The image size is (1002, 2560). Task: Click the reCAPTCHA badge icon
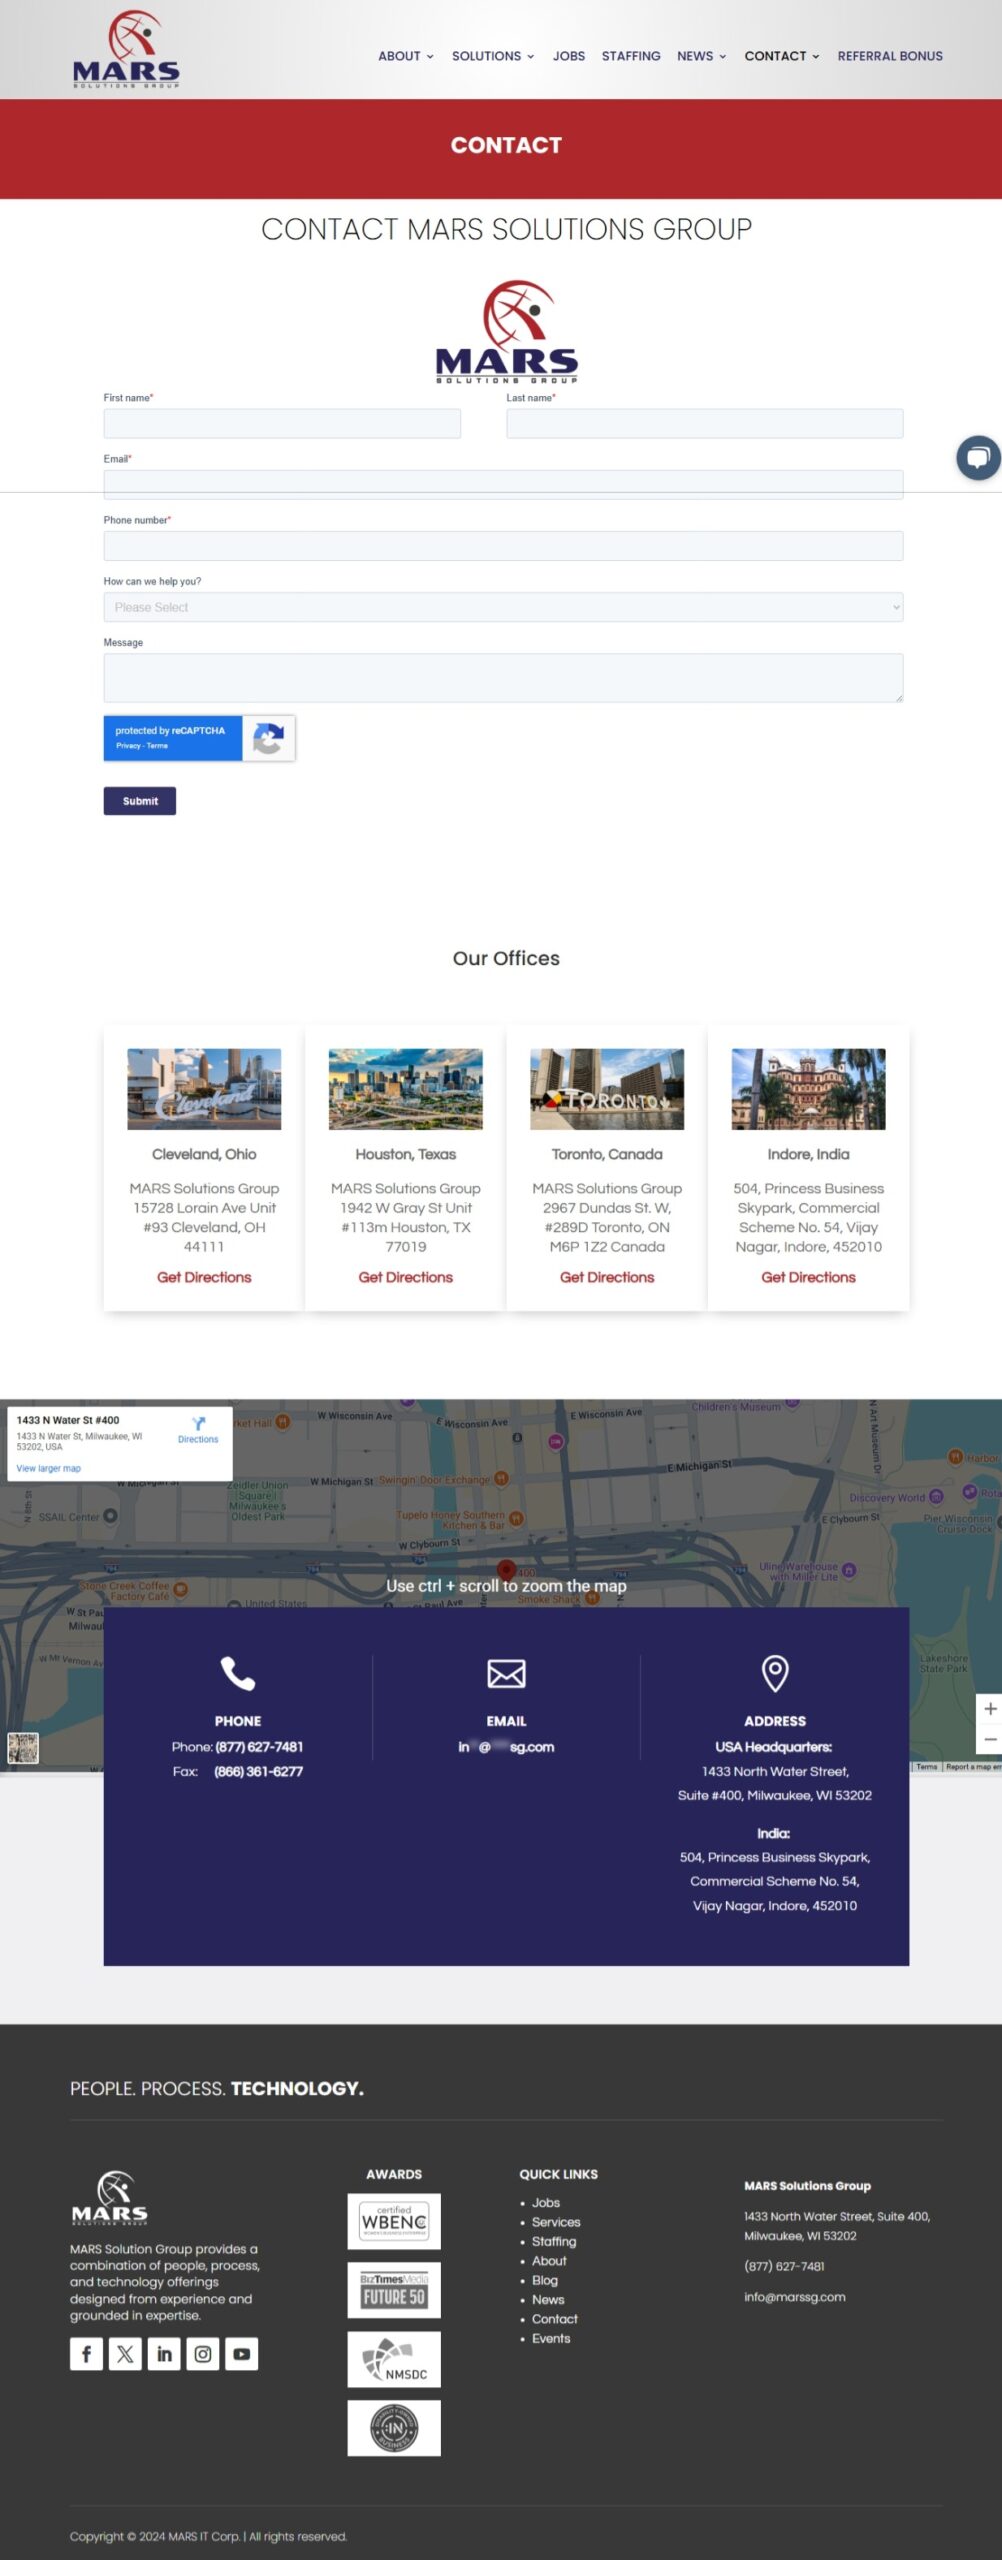pyautogui.click(x=268, y=738)
